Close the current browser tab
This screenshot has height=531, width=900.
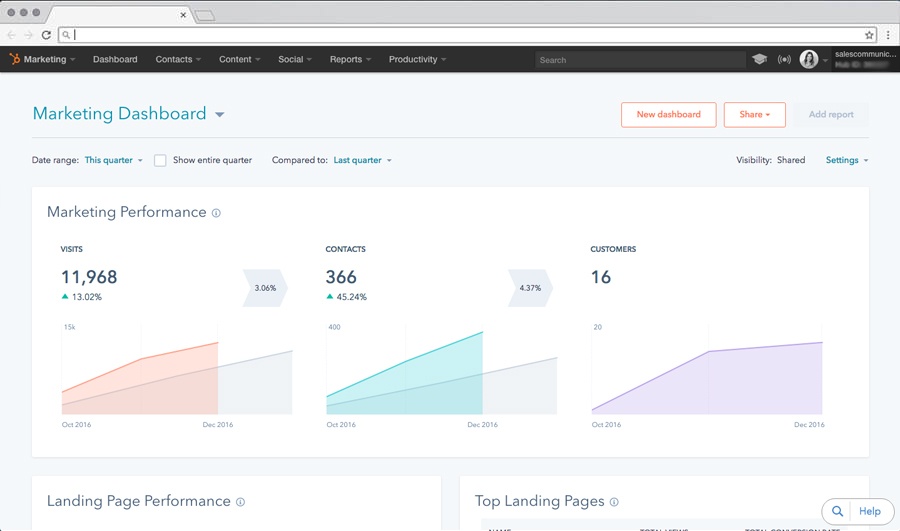click(183, 15)
